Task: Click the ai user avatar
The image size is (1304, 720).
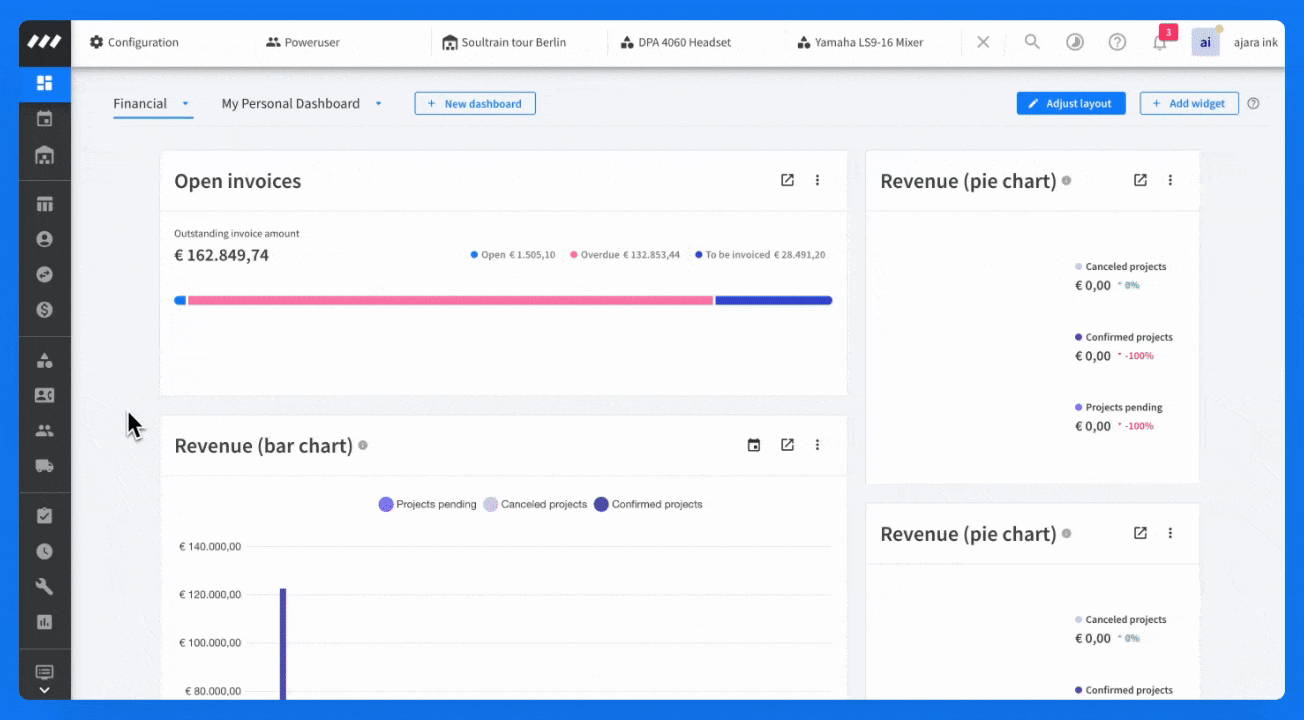Action: coord(1205,42)
